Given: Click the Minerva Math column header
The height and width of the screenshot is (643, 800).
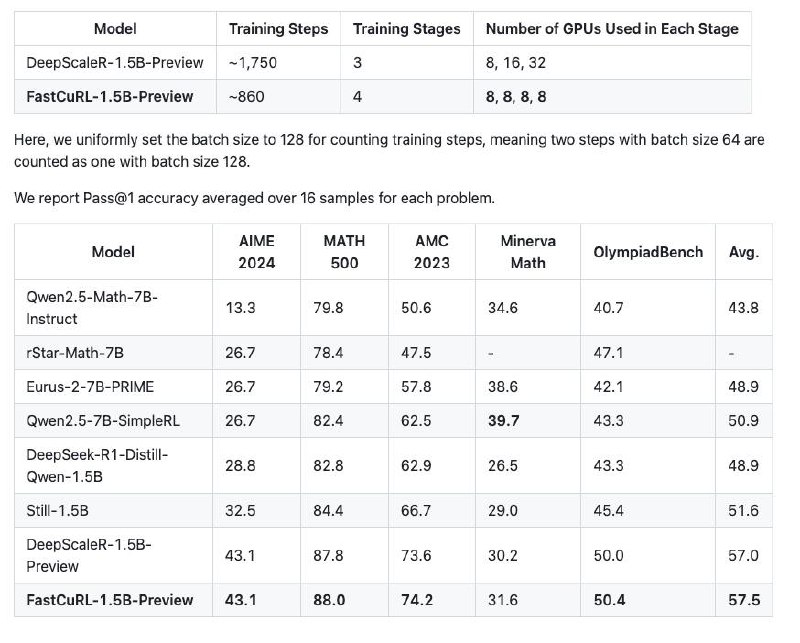Looking at the screenshot, I should click(528, 252).
